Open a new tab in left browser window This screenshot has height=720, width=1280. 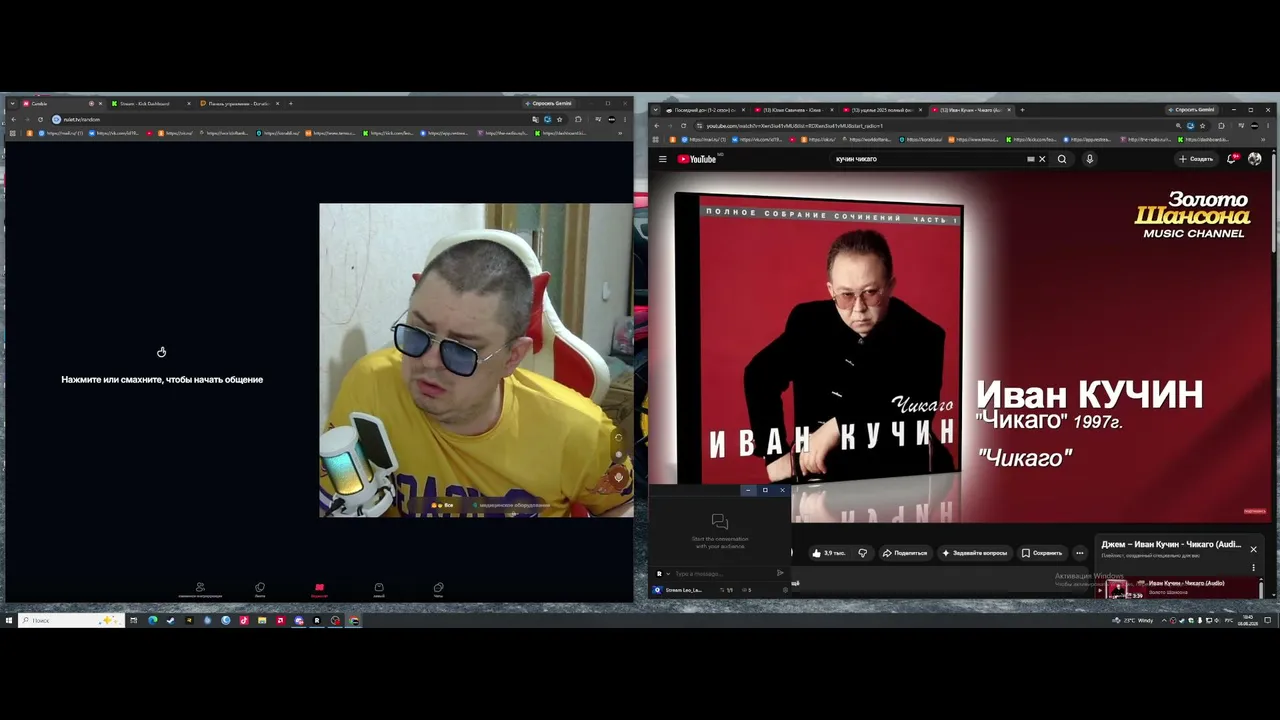(291, 103)
